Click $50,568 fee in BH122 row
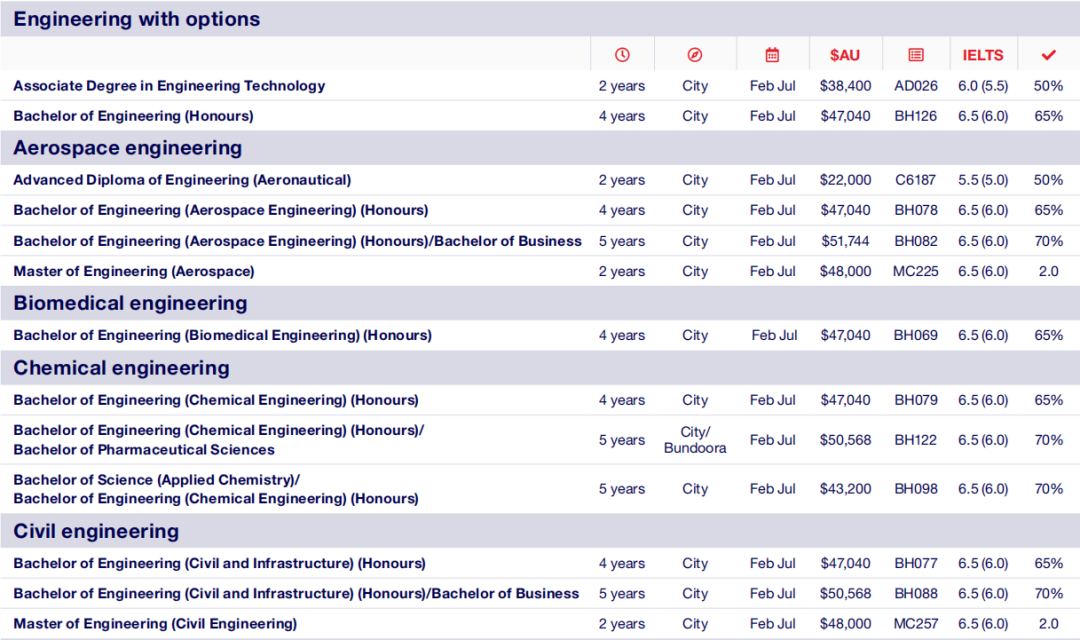This screenshot has height=640, width=1080. coord(845,440)
